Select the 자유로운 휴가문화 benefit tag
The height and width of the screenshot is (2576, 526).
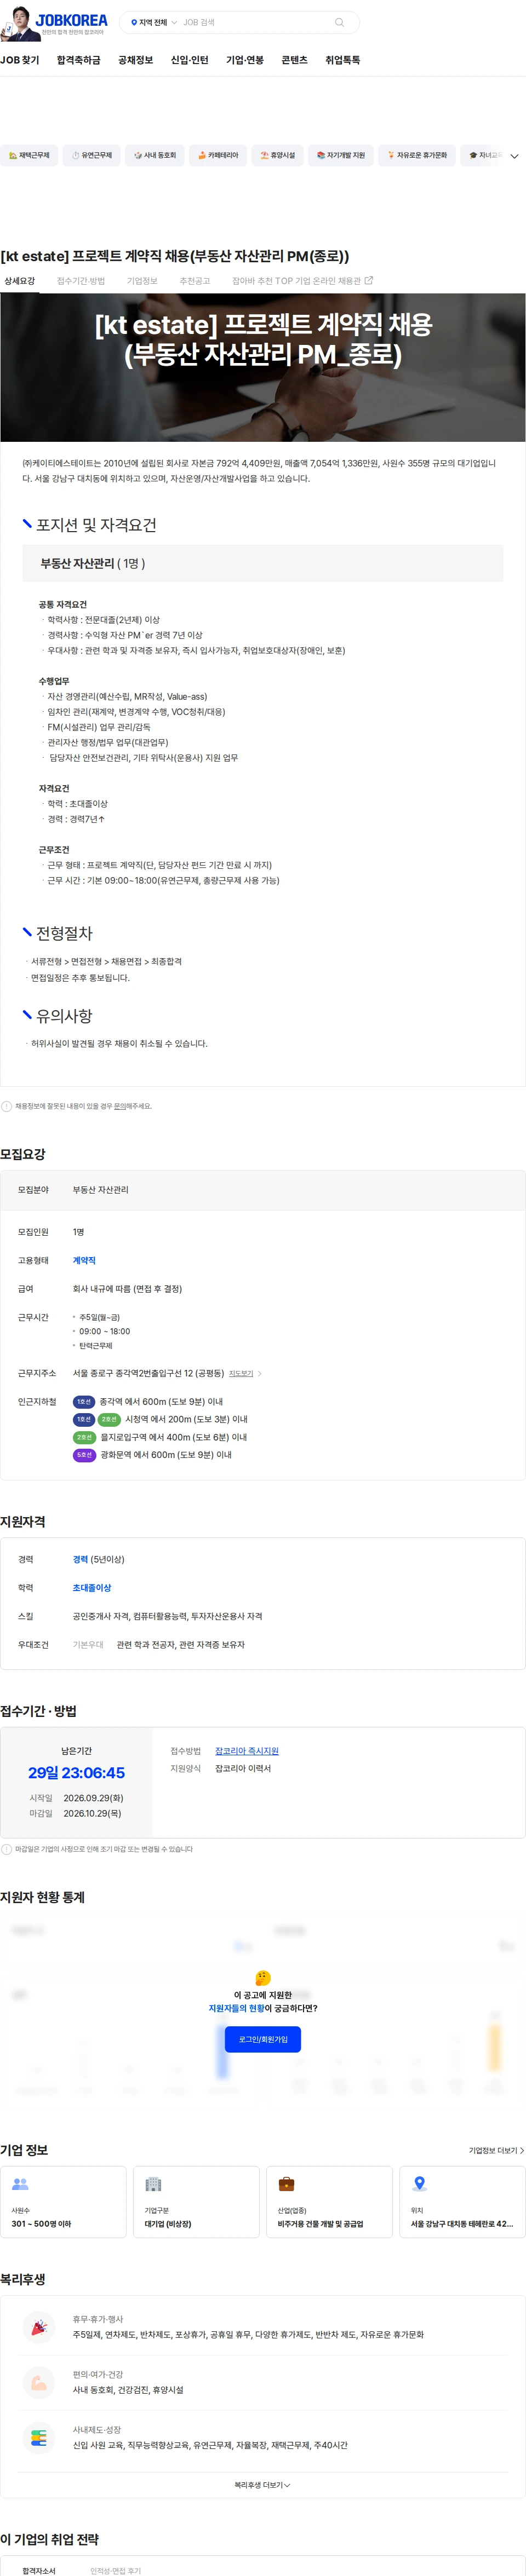click(x=417, y=155)
